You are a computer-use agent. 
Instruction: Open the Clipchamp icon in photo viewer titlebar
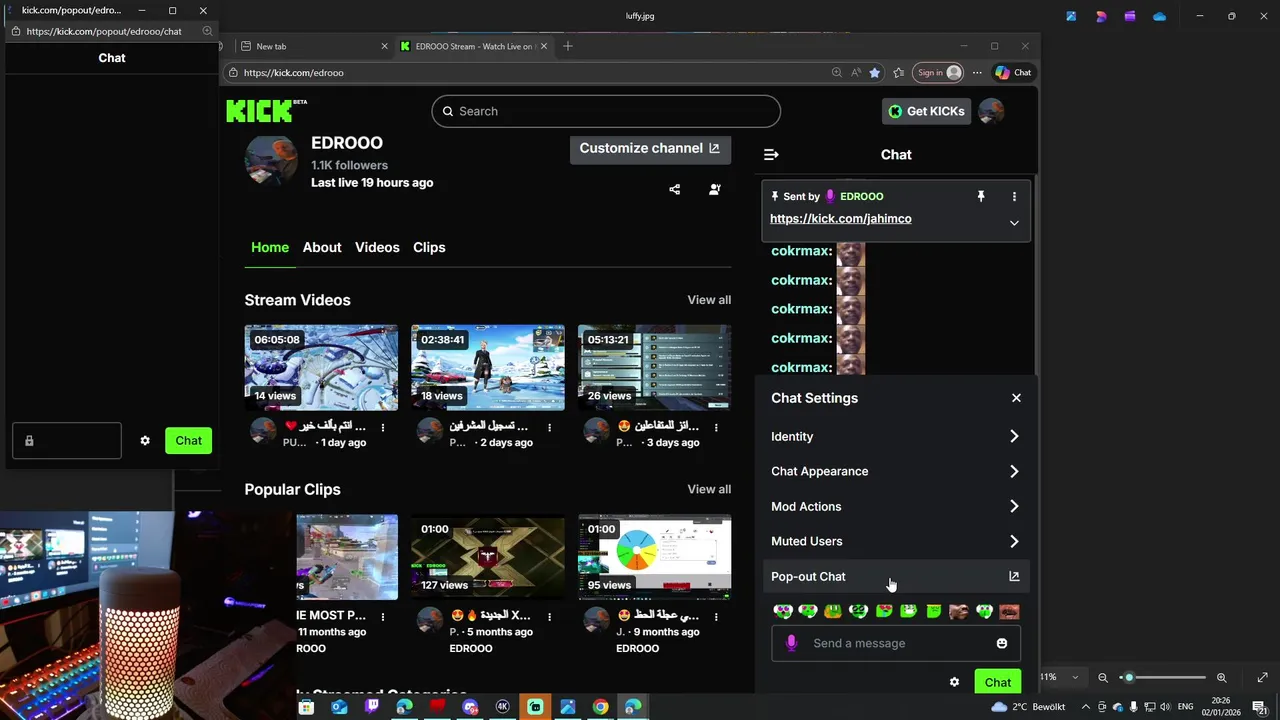click(1130, 16)
